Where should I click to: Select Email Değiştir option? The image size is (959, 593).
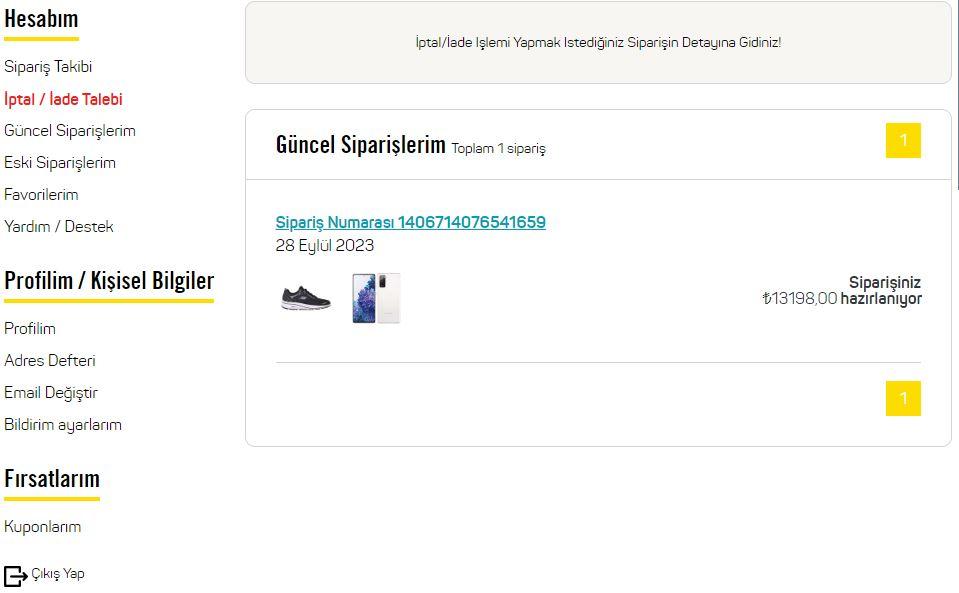pyautogui.click(x=51, y=393)
